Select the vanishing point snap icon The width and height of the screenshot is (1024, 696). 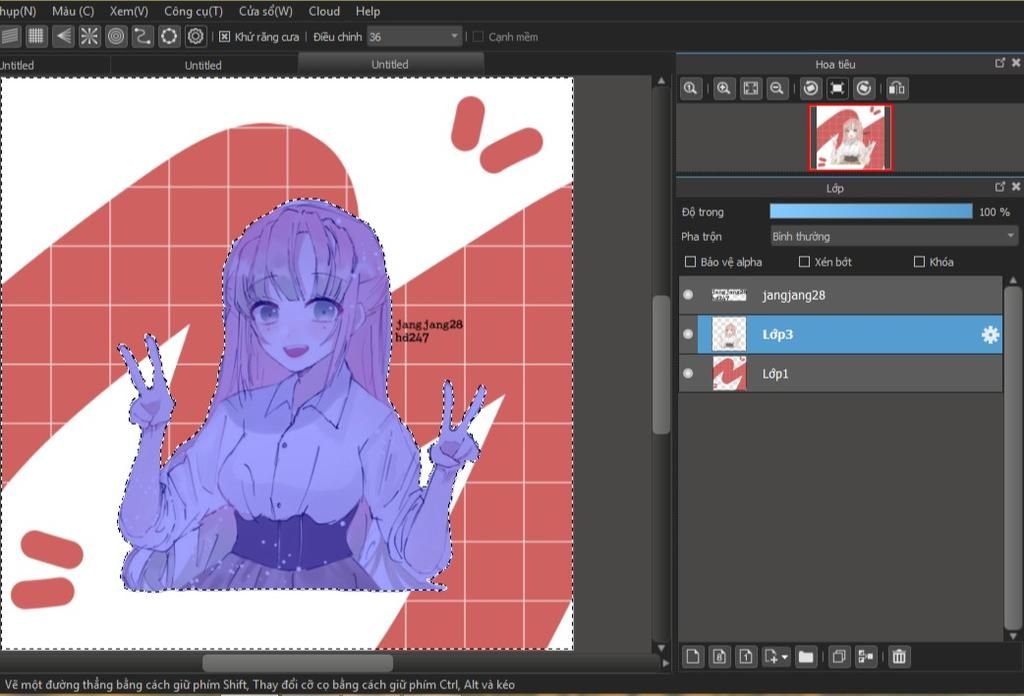pos(63,37)
